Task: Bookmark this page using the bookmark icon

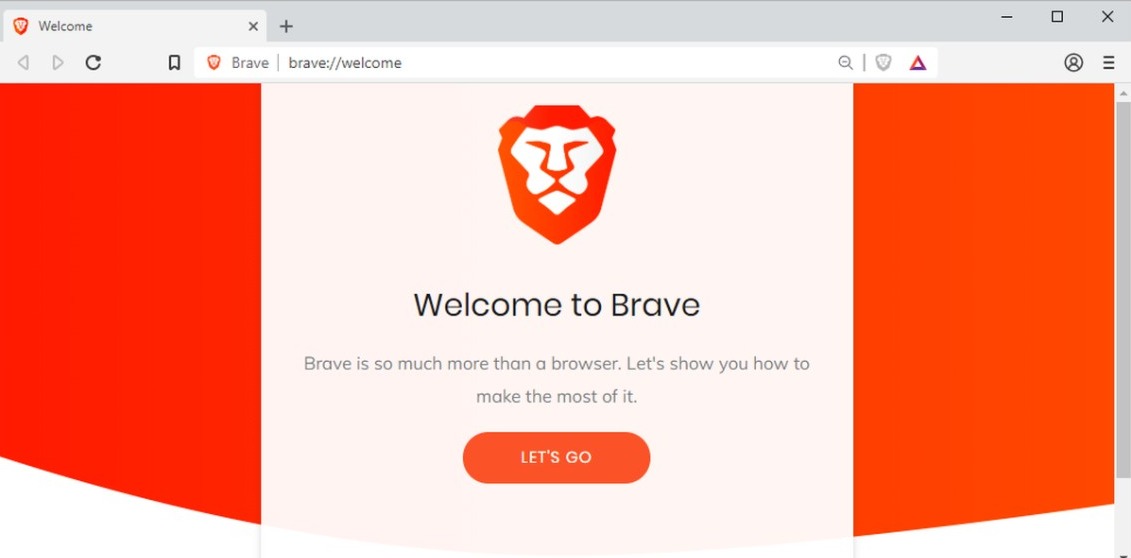Action: pyautogui.click(x=174, y=63)
